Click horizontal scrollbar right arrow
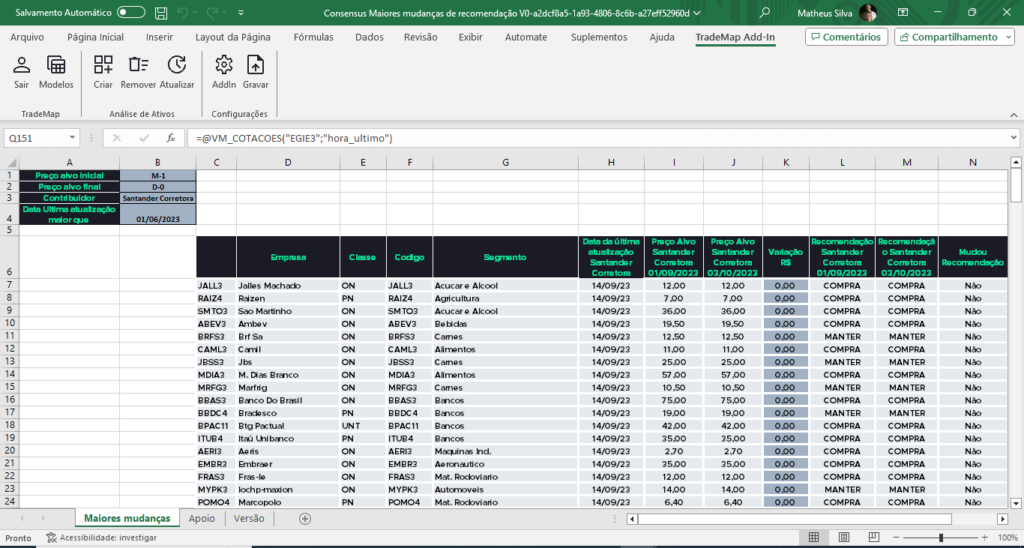The height and width of the screenshot is (548, 1024). point(1002,519)
